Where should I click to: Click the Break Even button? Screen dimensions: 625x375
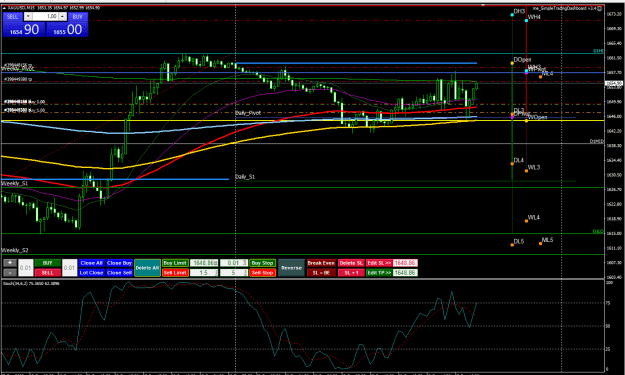click(321, 263)
